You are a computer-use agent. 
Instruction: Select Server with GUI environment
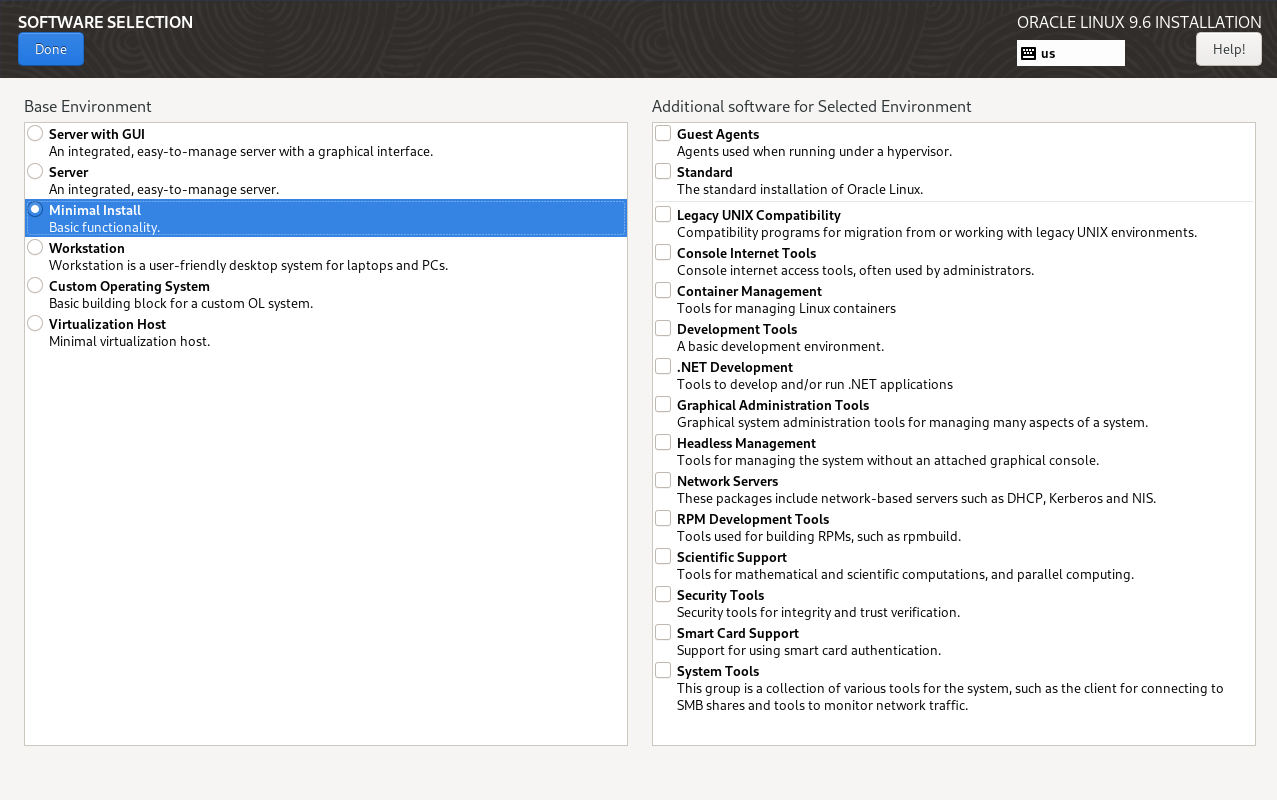pos(36,134)
